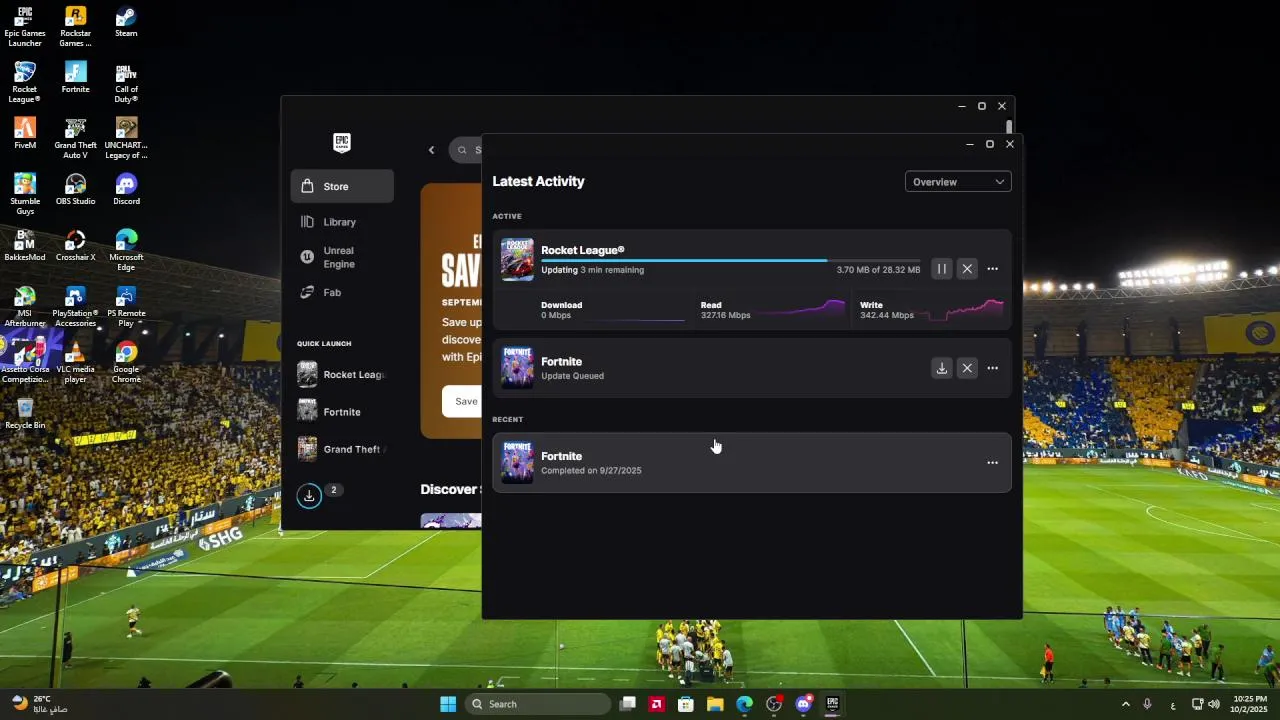The height and width of the screenshot is (720, 1280).
Task: Select Rocket League desktop shortcut
Action: (x=25, y=83)
